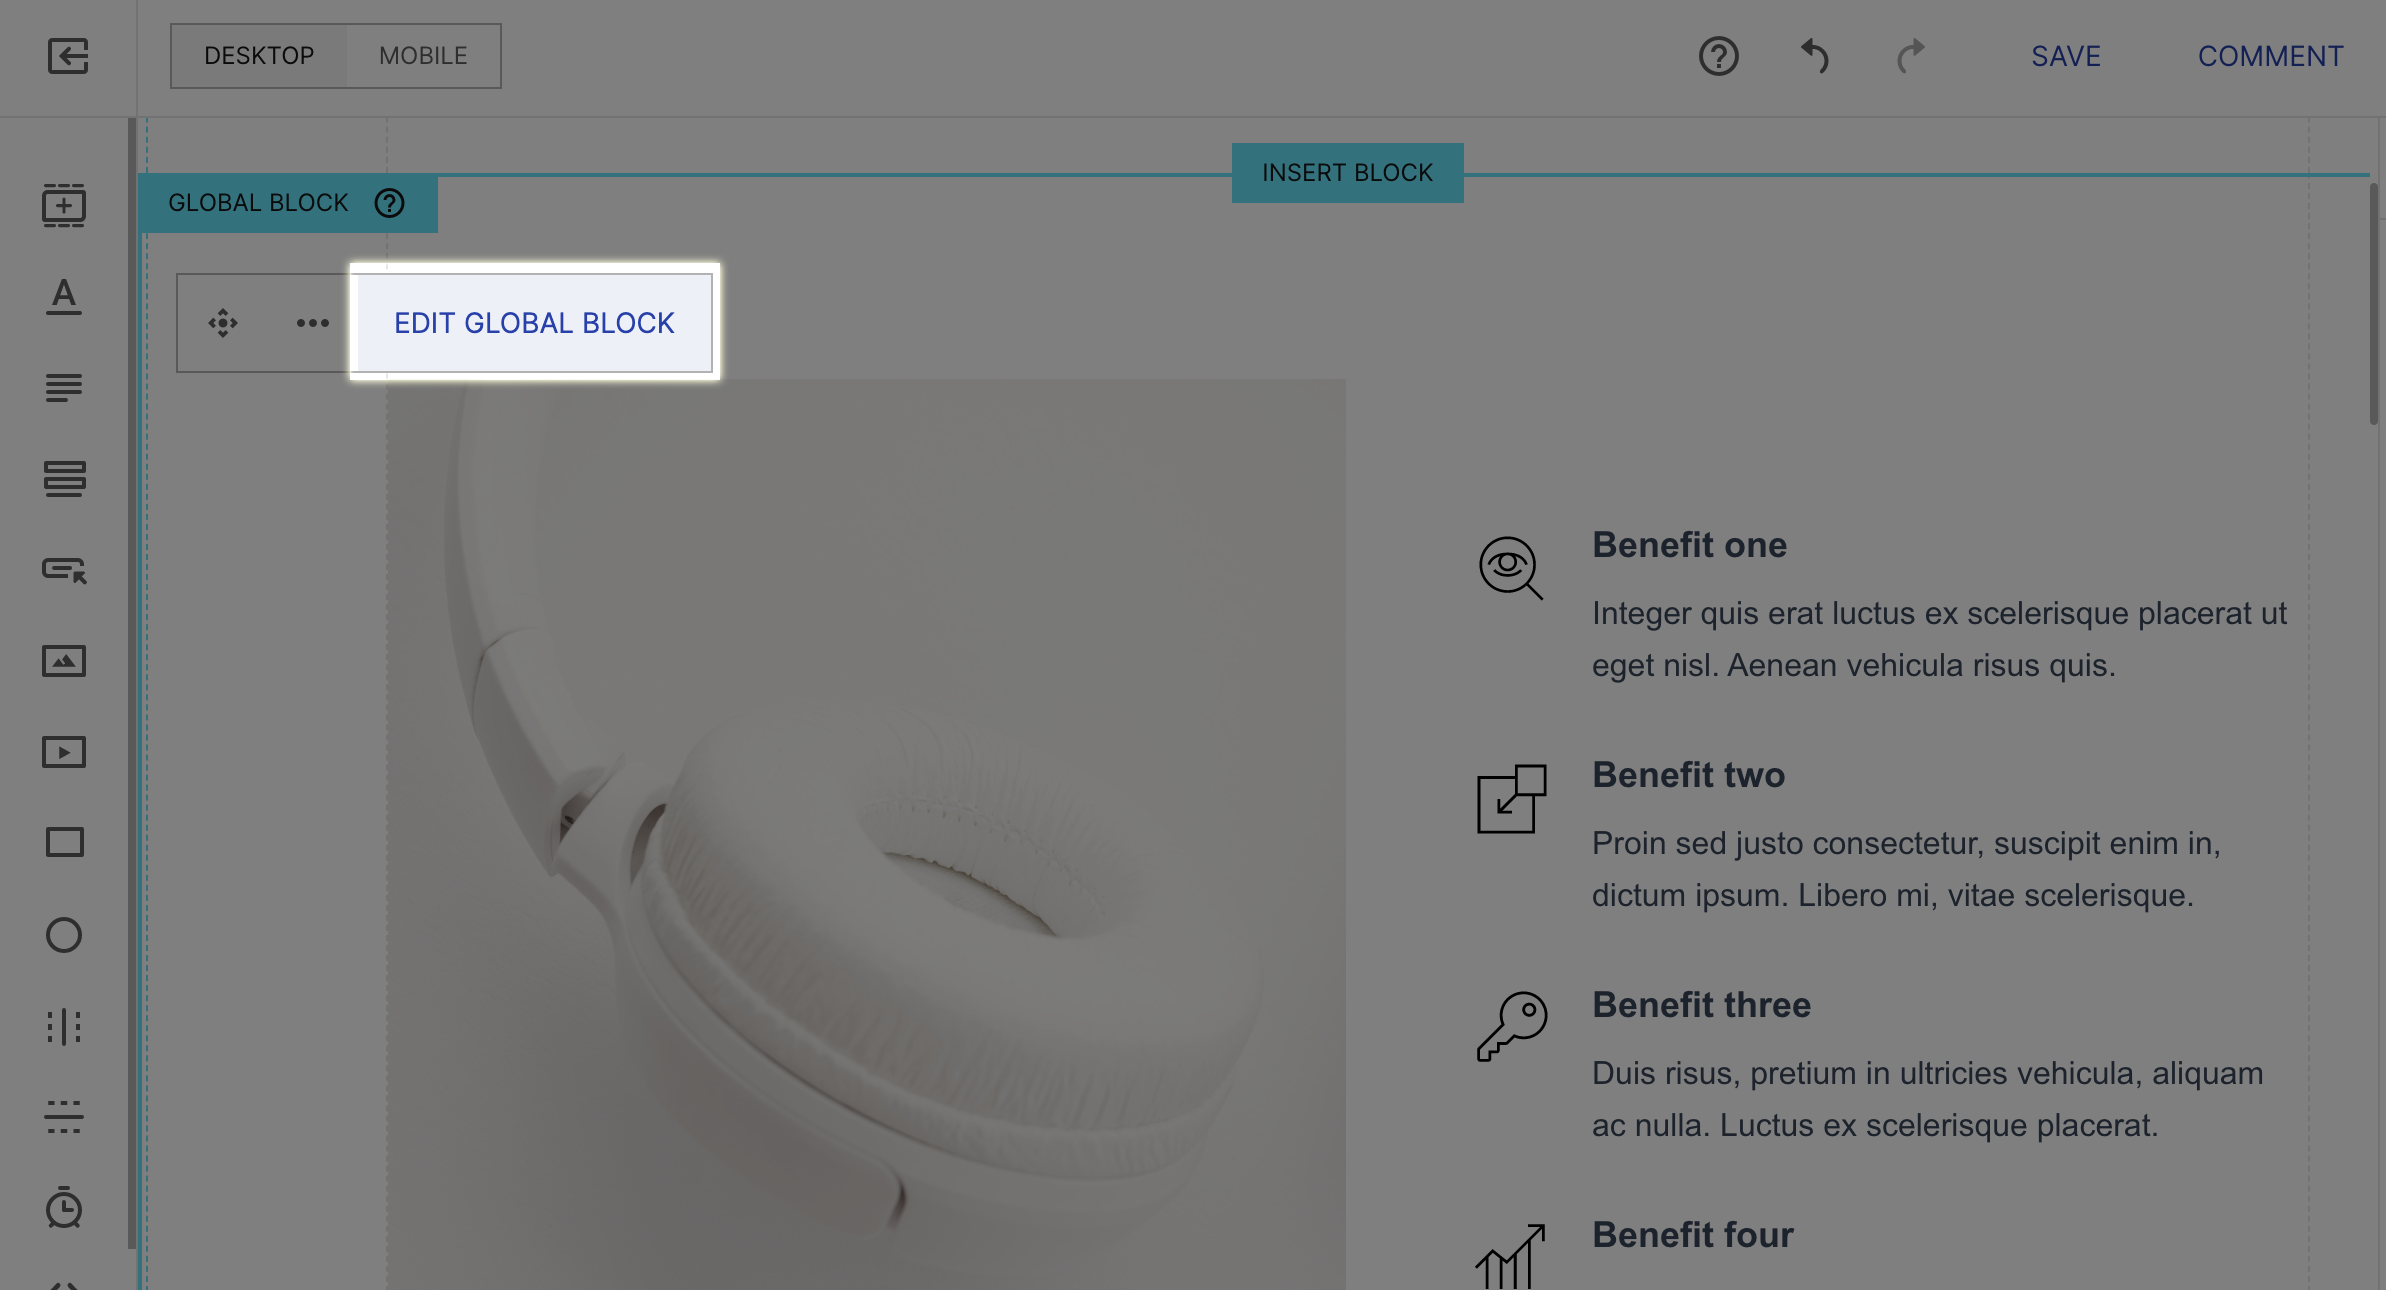
Task: Click the INSERT BLOCK button
Action: pos(1347,173)
